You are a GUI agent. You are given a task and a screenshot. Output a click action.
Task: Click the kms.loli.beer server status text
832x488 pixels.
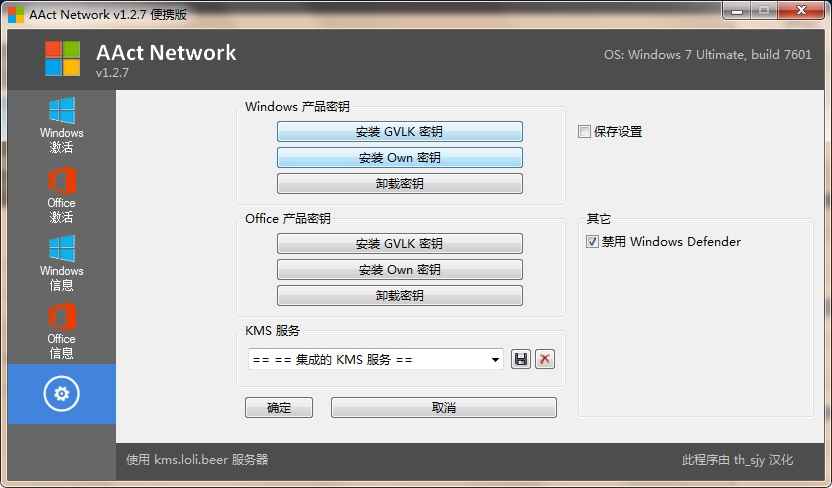point(197,459)
